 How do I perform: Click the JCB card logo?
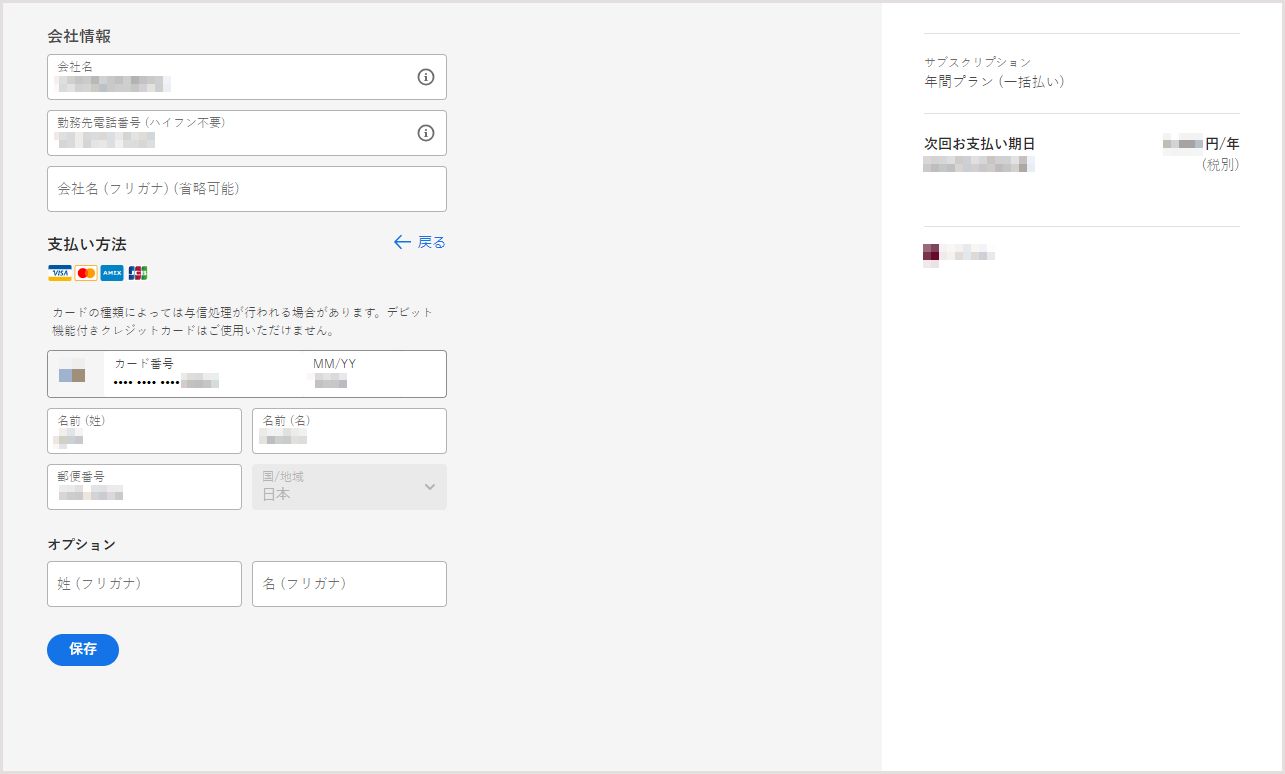point(138,273)
